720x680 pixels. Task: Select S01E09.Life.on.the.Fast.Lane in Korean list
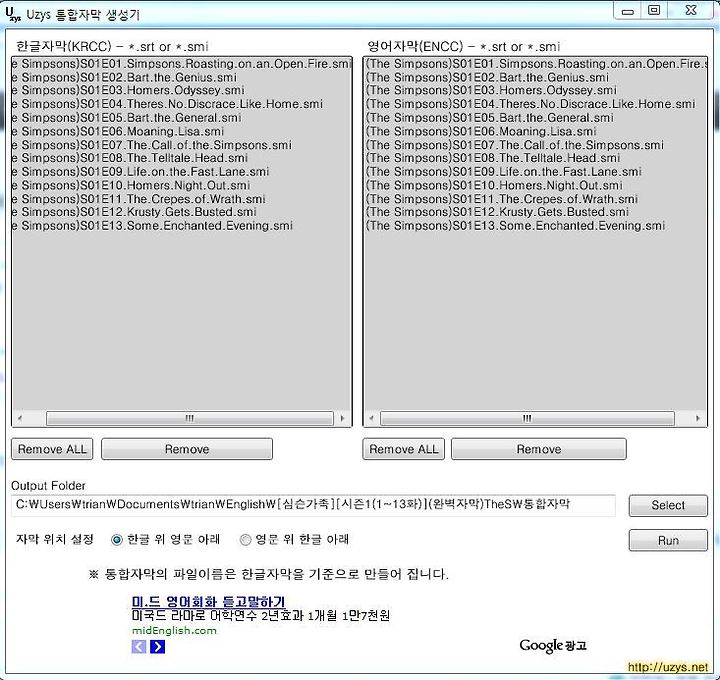[x=182, y=172]
